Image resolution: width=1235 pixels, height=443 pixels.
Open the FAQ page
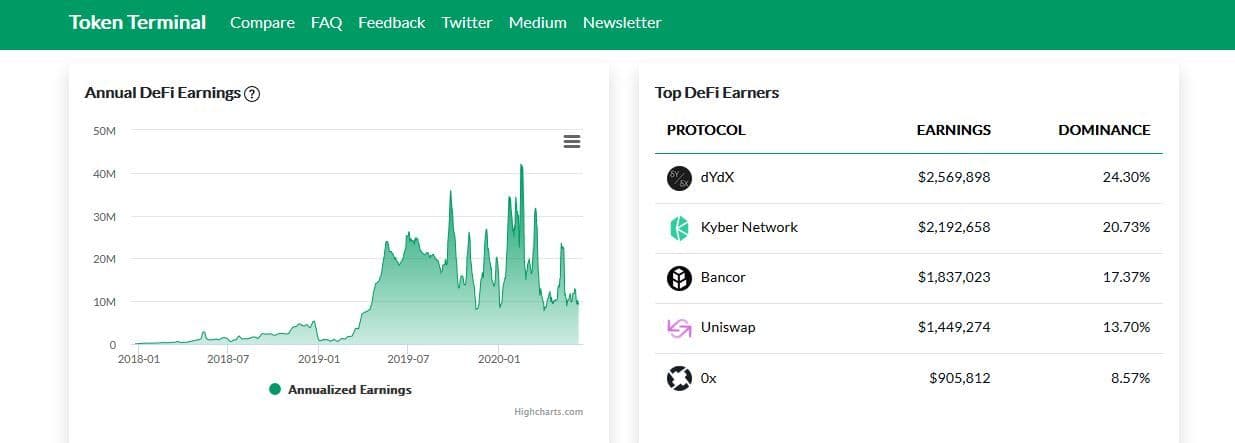tap(326, 22)
